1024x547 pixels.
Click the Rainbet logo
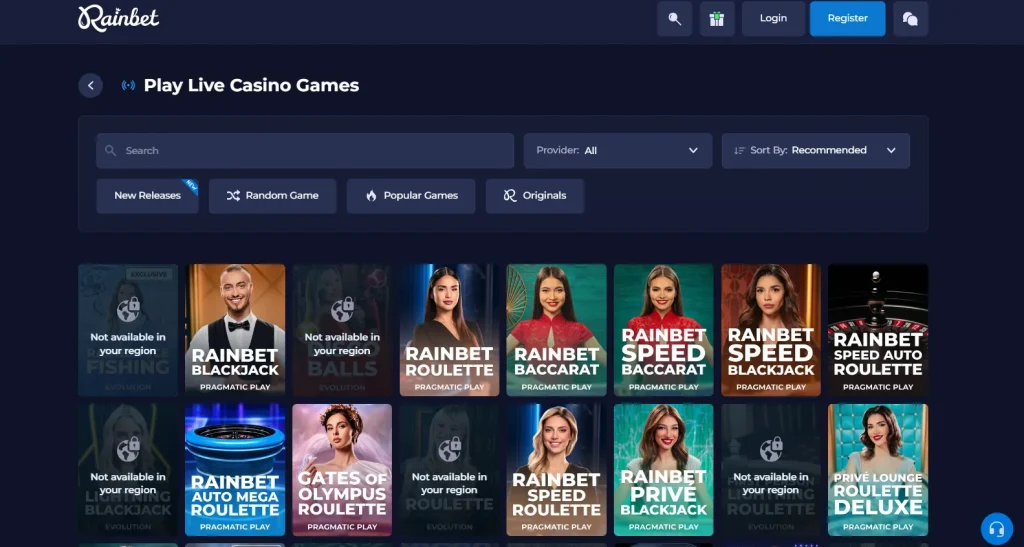118,18
